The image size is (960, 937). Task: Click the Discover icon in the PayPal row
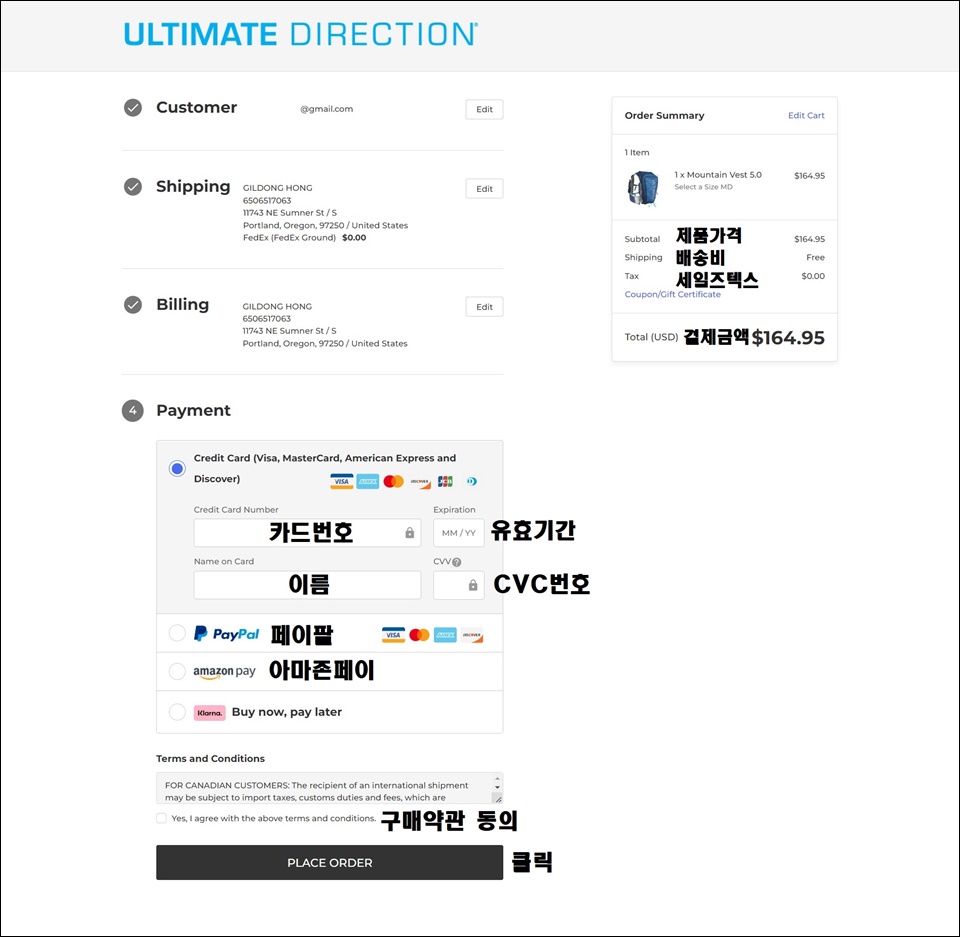point(472,635)
